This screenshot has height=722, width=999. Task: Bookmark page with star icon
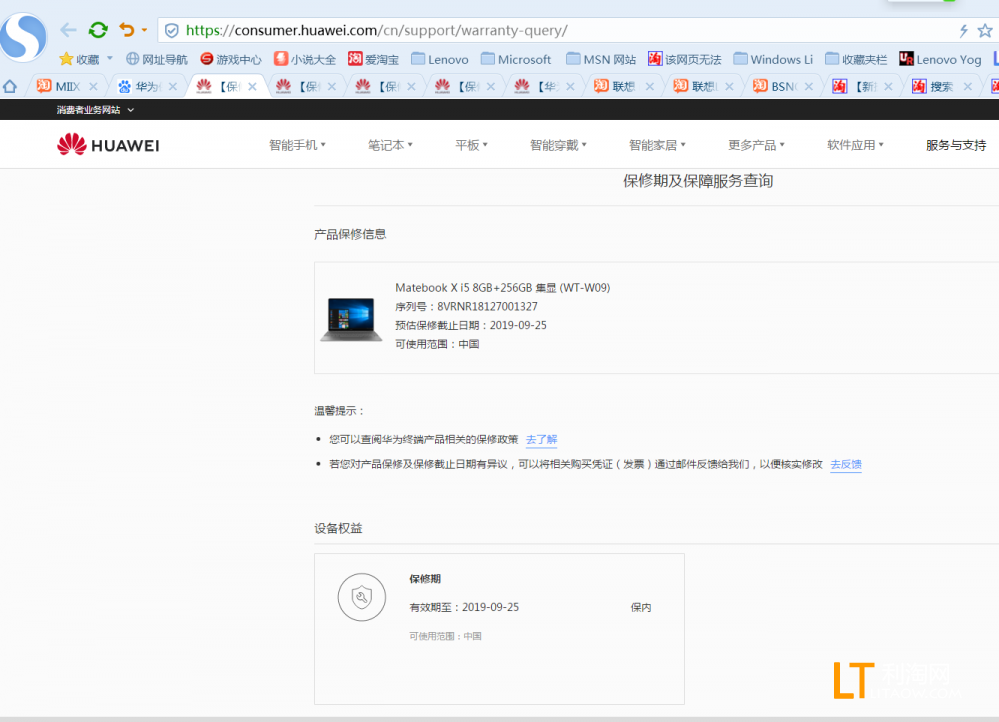point(985,31)
